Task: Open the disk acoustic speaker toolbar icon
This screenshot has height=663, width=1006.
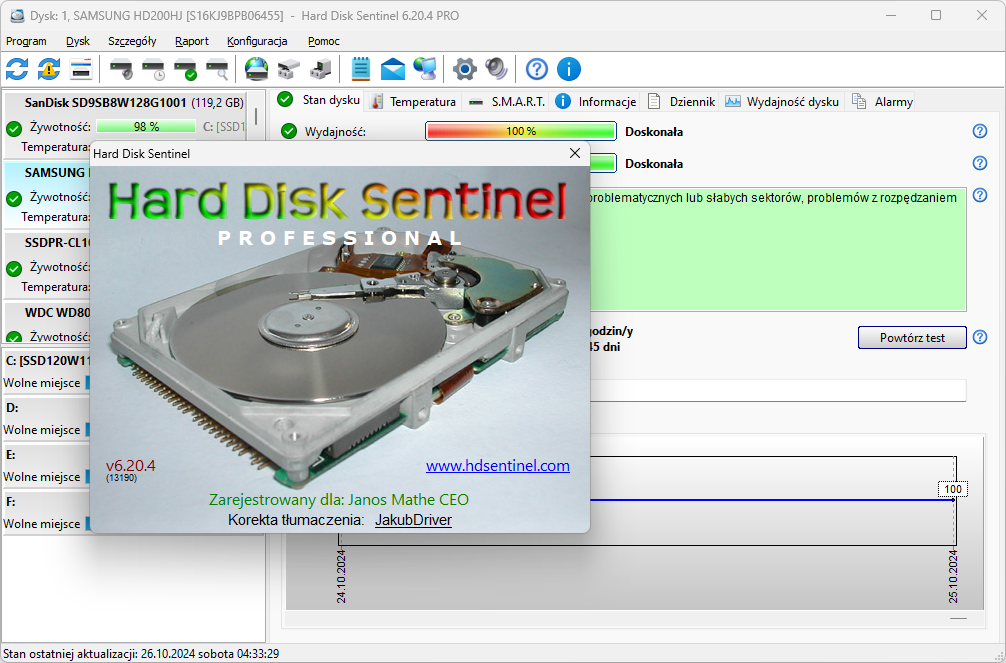Action: (x=121, y=69)
